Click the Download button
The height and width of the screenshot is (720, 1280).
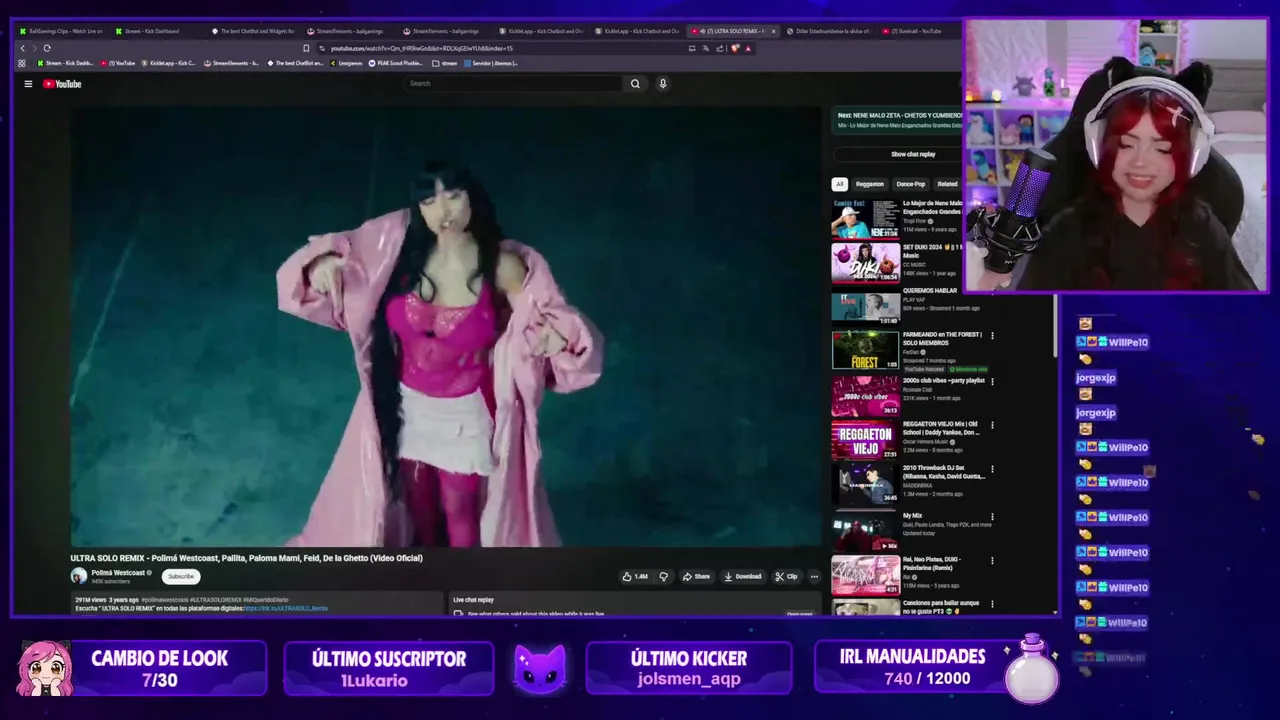tap(742, 577)
